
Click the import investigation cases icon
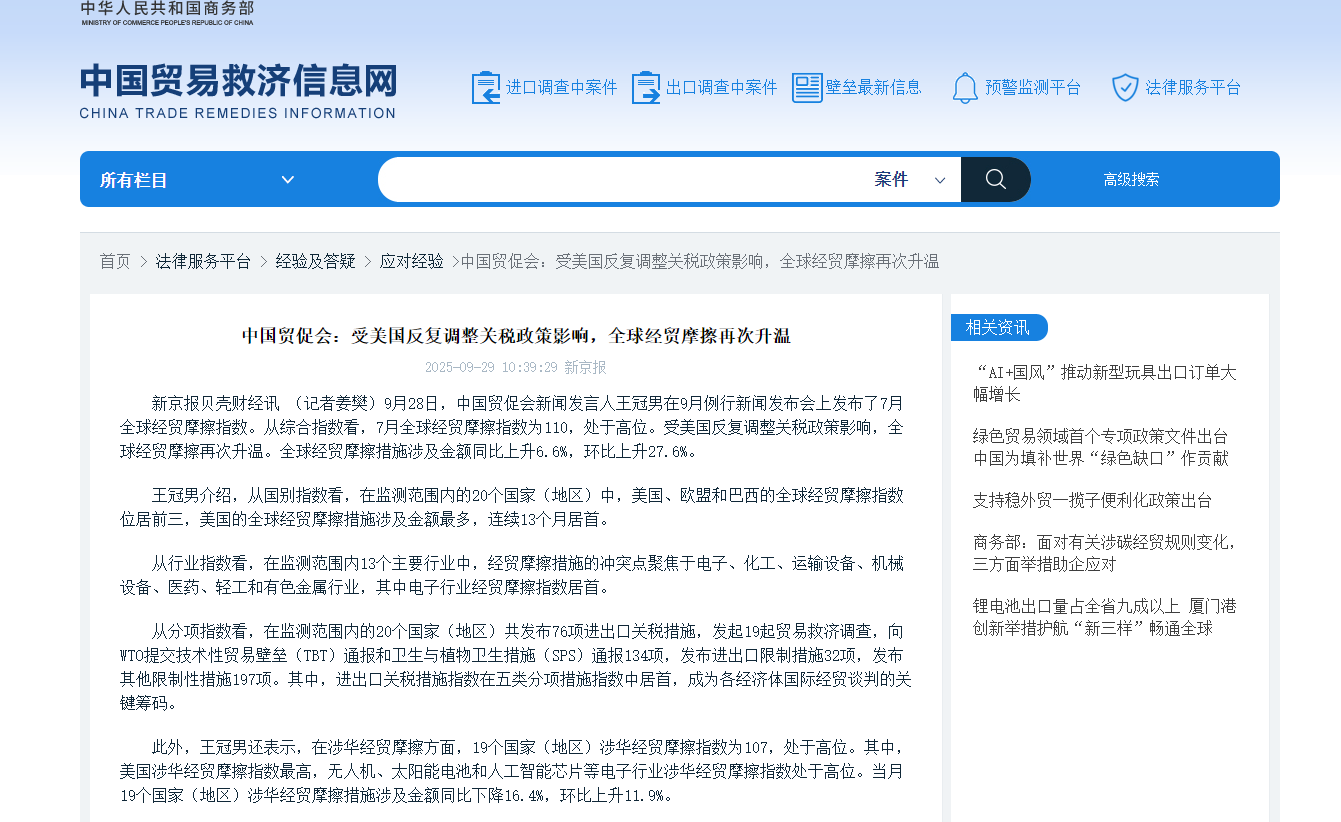pyautogui.click(x=486, y=88)
